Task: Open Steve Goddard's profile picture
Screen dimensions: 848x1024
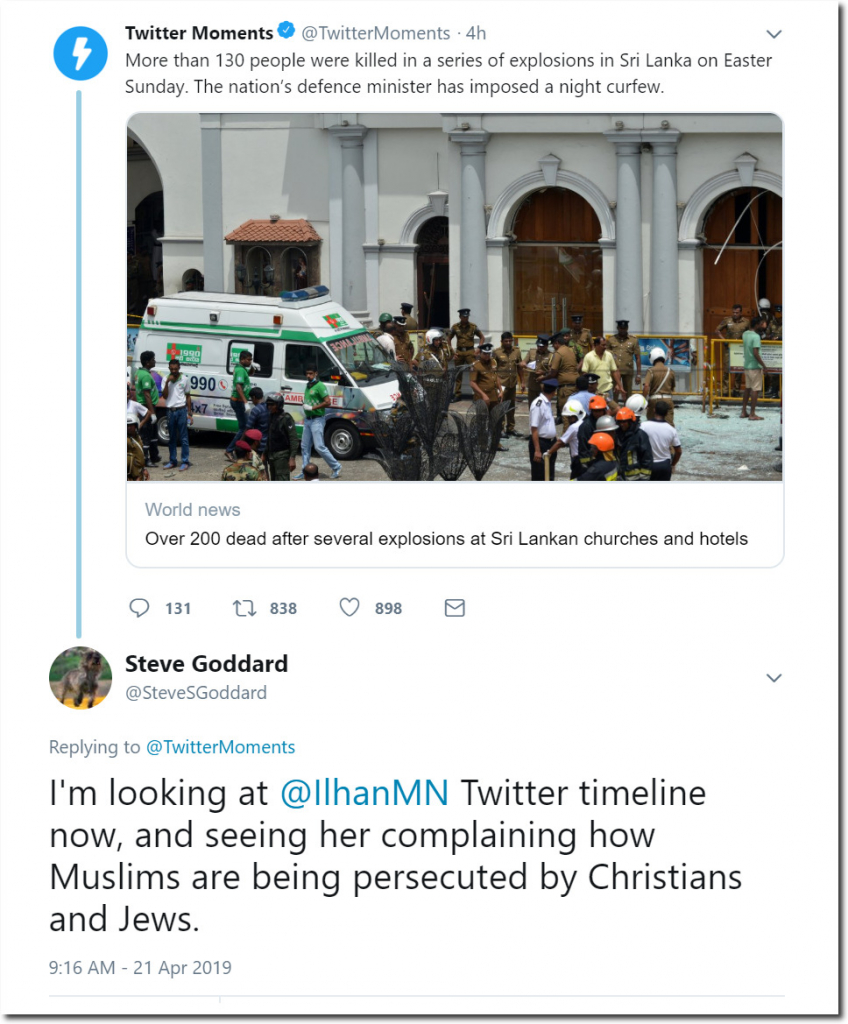Action: pyautogui.click(x=80, y=678)
